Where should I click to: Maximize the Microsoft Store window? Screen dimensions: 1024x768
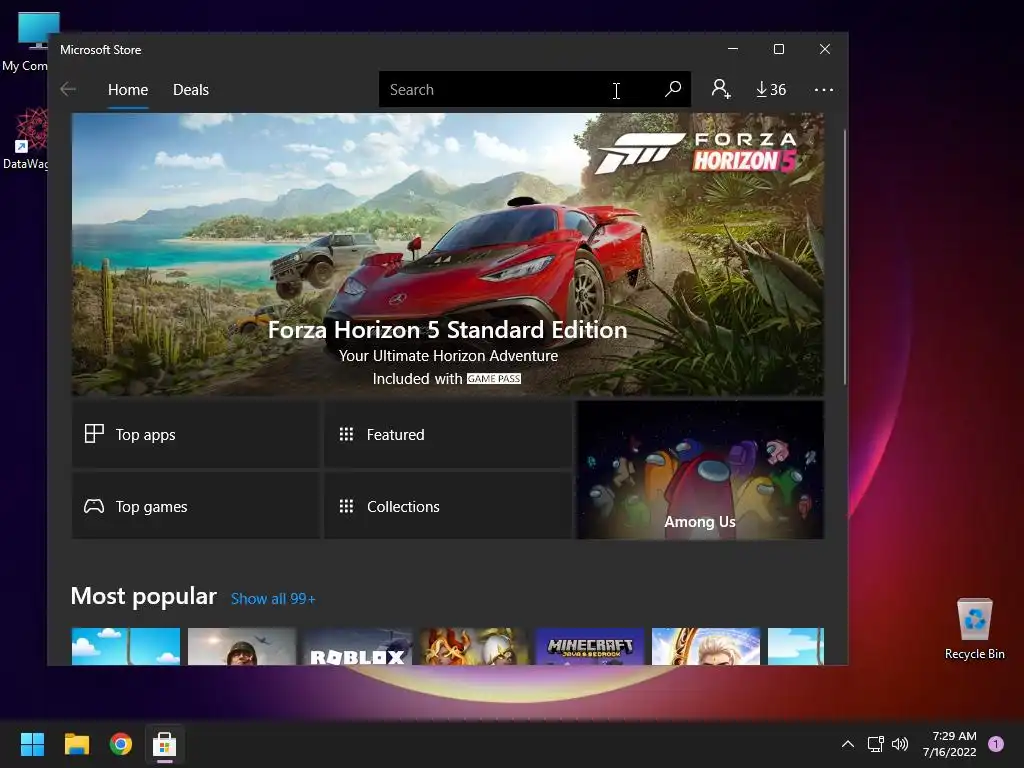point(778,49)
